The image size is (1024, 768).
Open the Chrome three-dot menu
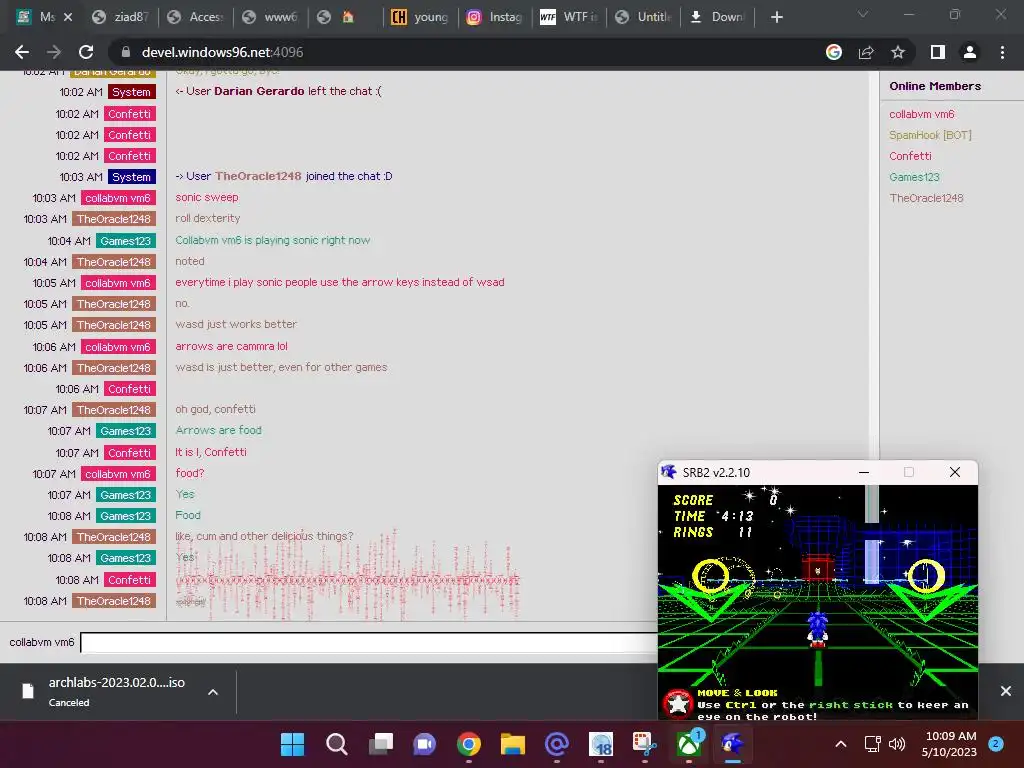click(x=1002, y=52)
